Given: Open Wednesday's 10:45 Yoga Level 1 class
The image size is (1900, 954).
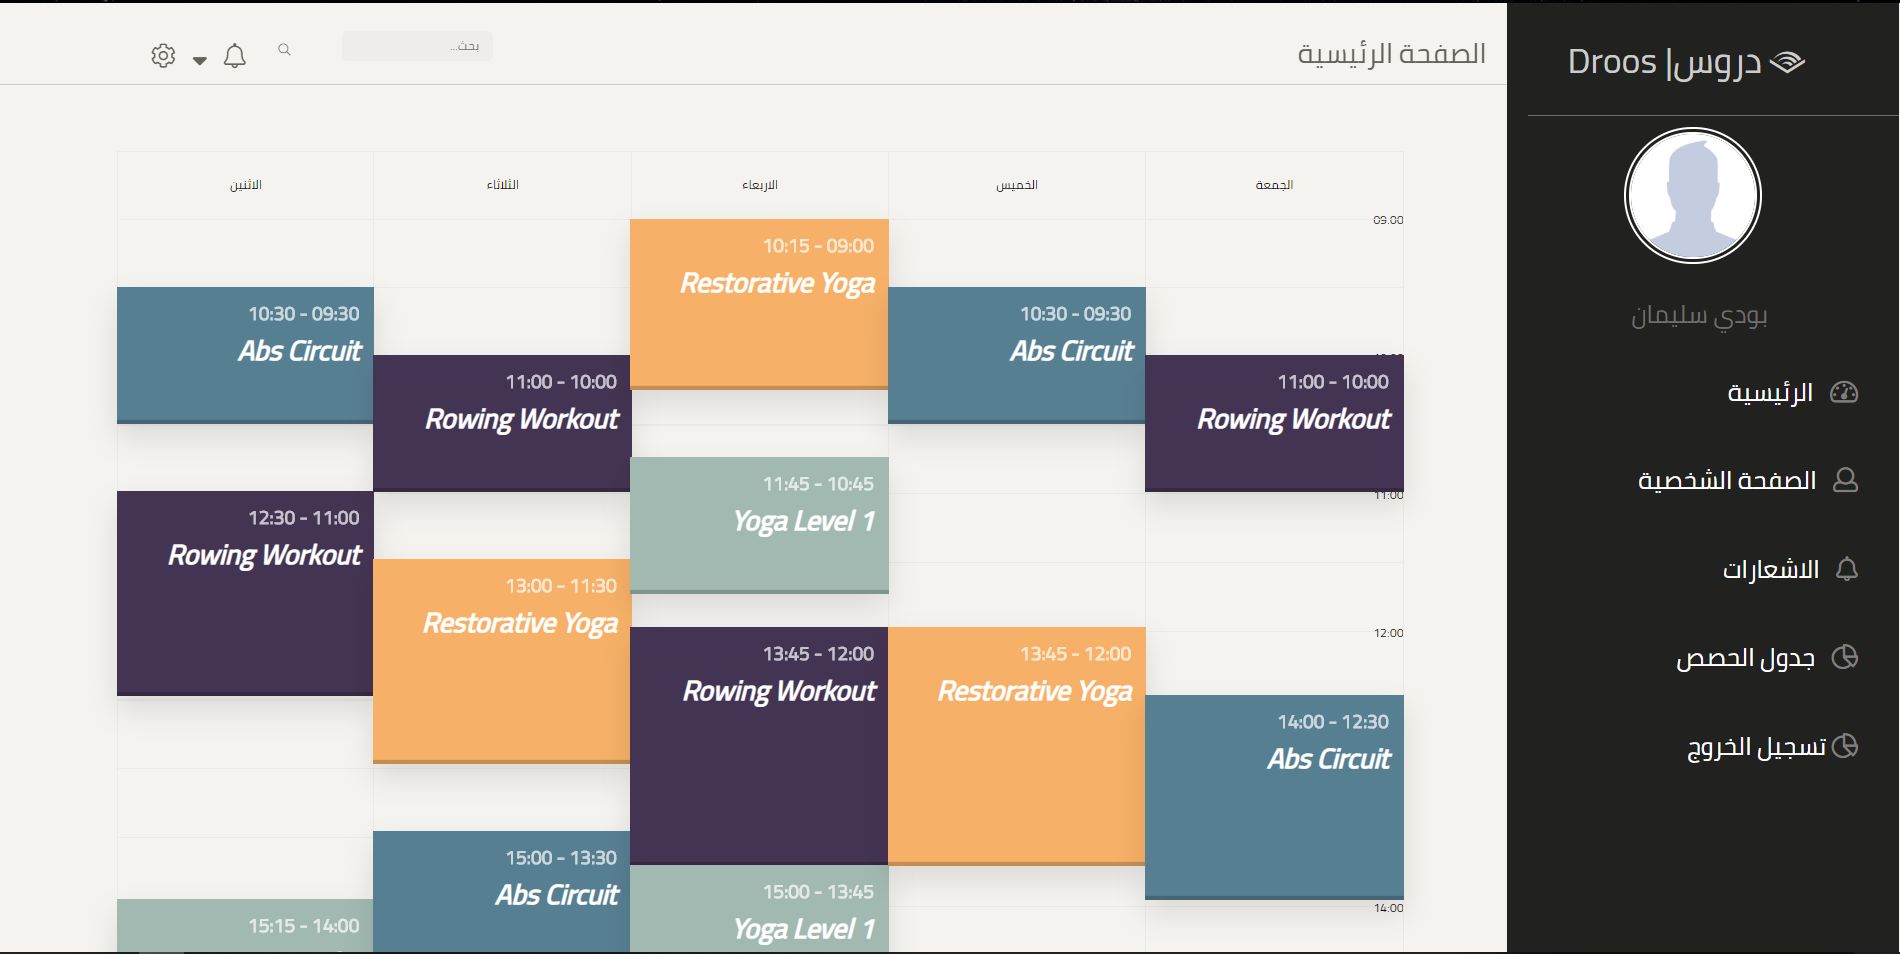Looking at the screenshot, I should pyautogui.click(x=759, y=524).
